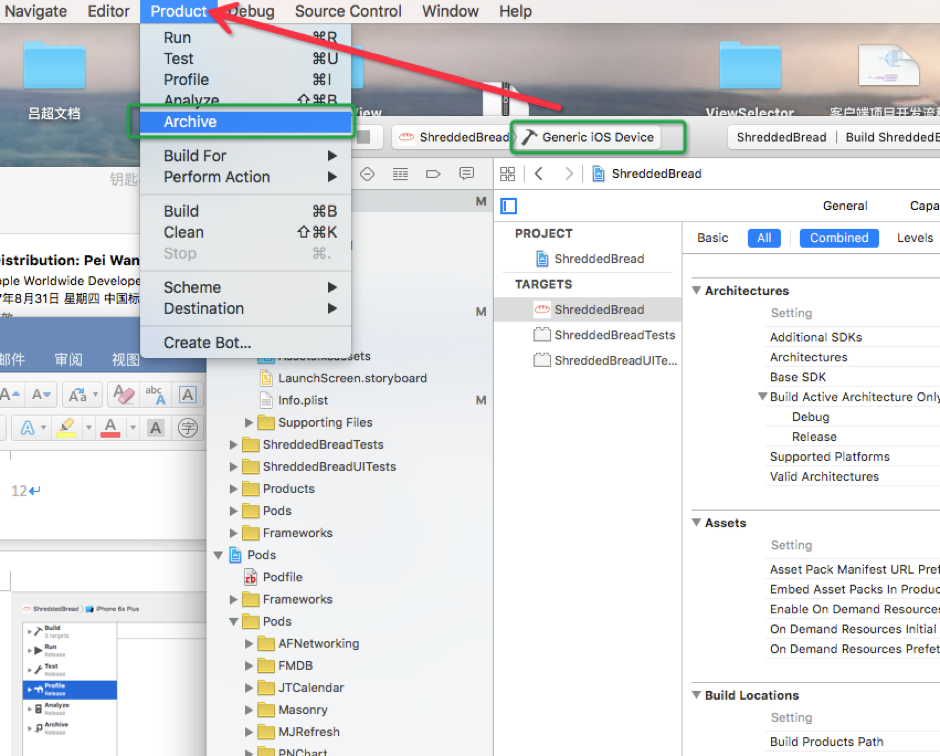Click the test navigator diamond icon
This screenshot has width=940, height=756.
point(367,174)
